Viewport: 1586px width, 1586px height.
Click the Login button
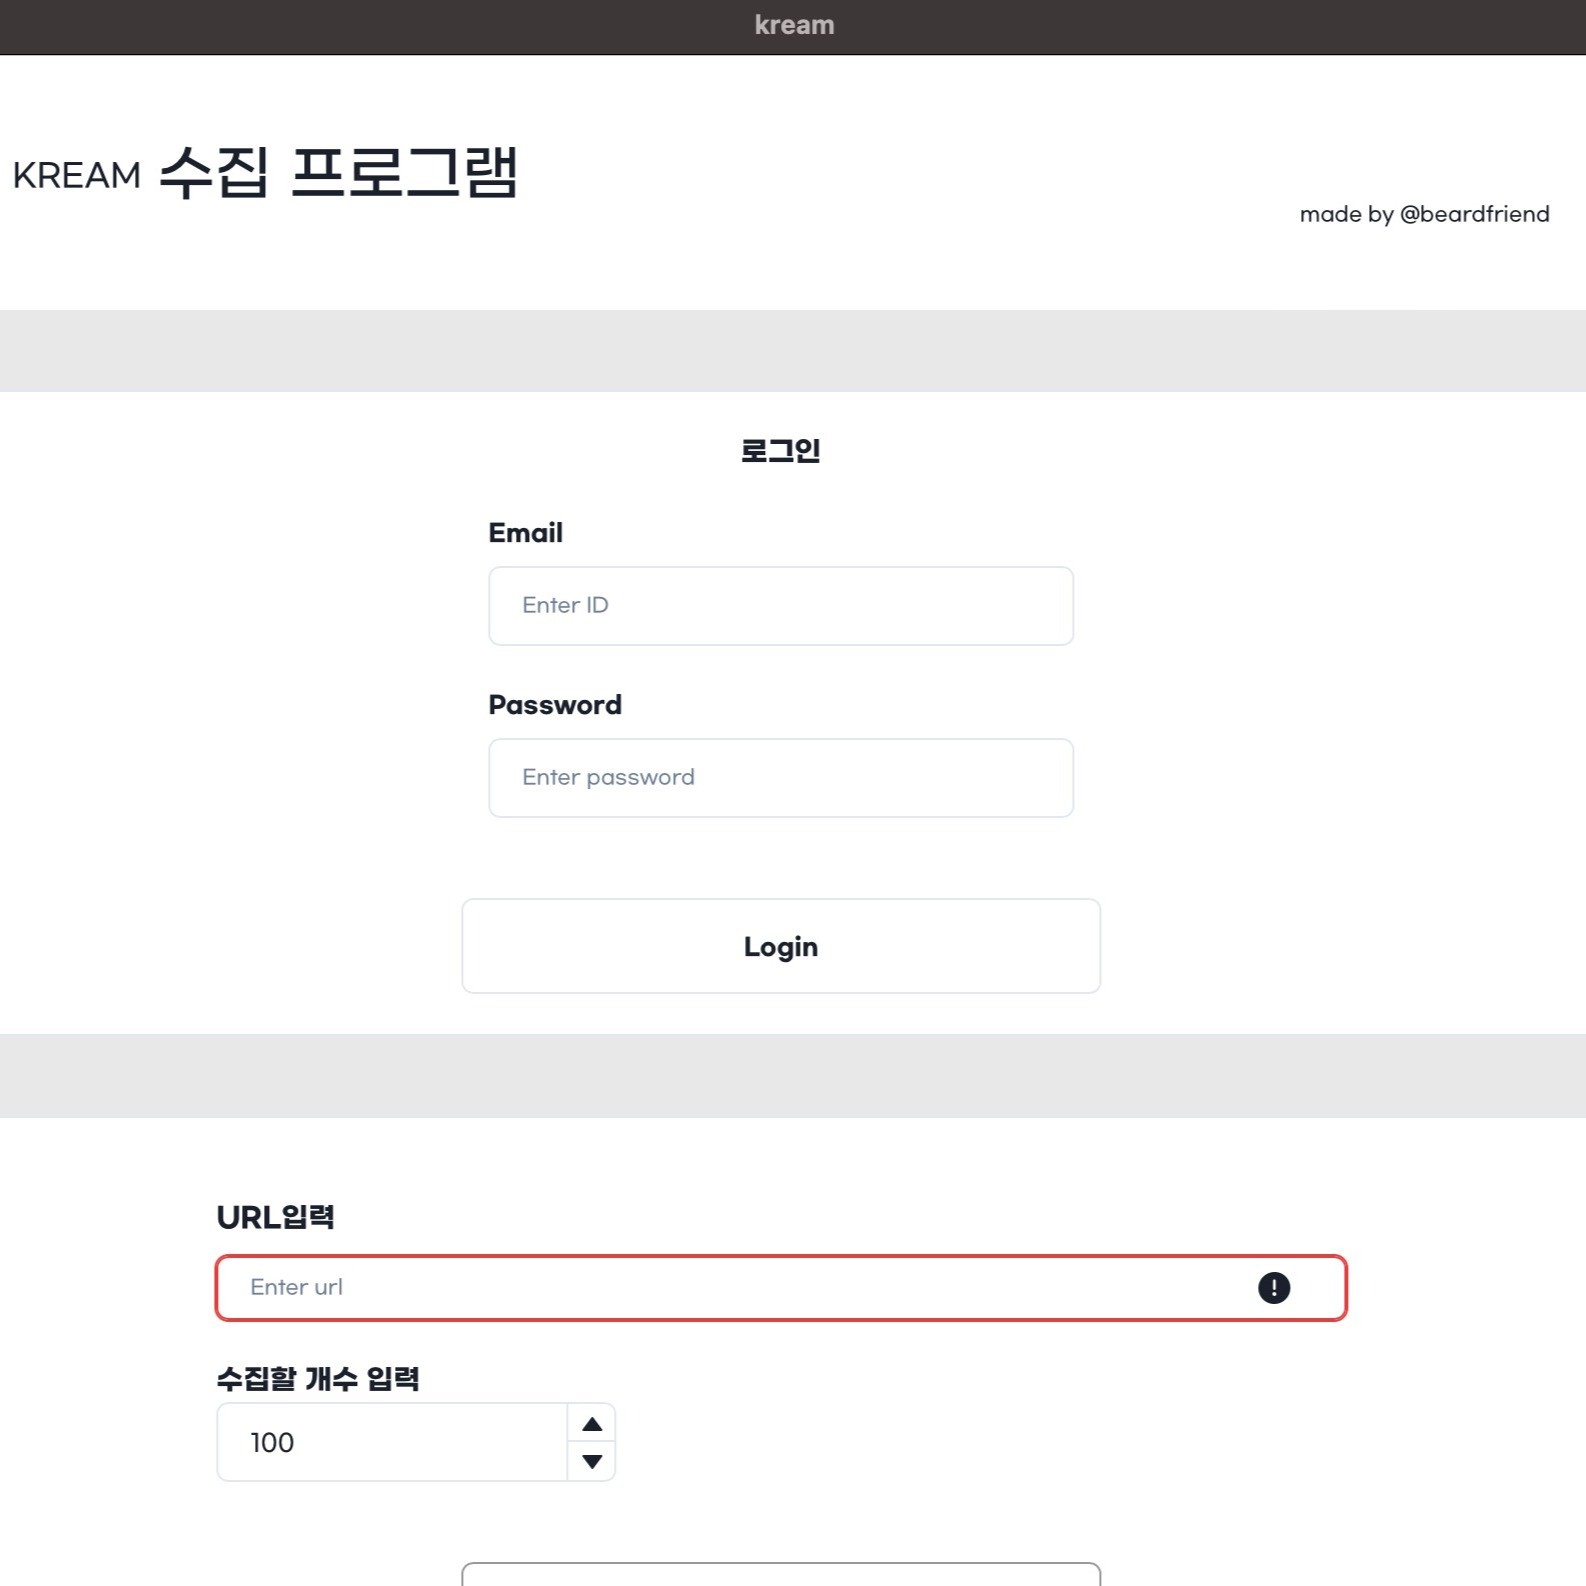coord(781,946)
